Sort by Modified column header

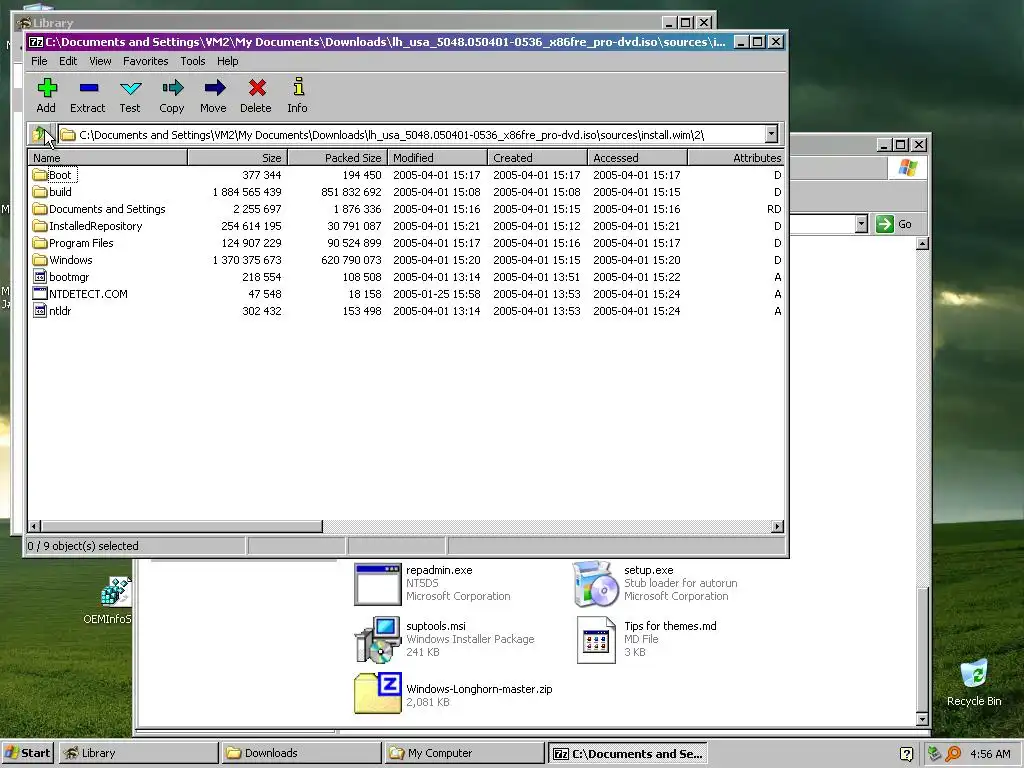(438, 157)
